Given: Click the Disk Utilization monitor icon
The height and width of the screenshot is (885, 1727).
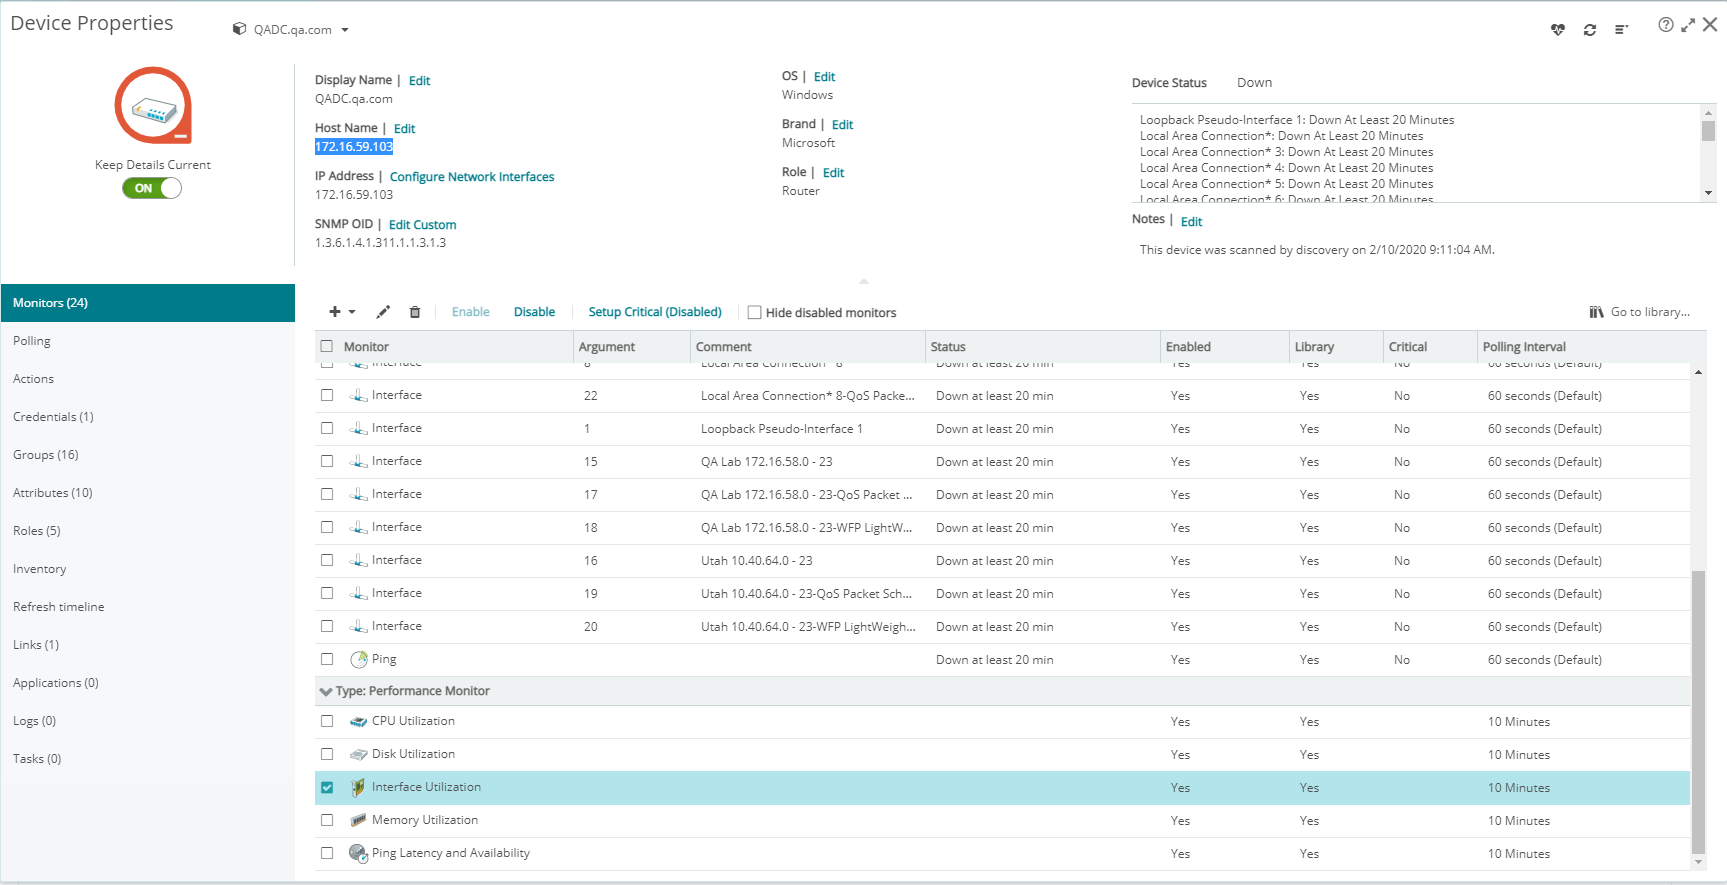Looking at the screenshot, I should [358, 755].
